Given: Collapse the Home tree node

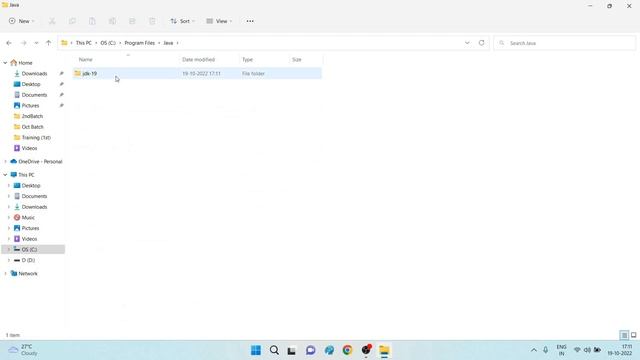Looking at the screenshot, I should coord(5,63).
